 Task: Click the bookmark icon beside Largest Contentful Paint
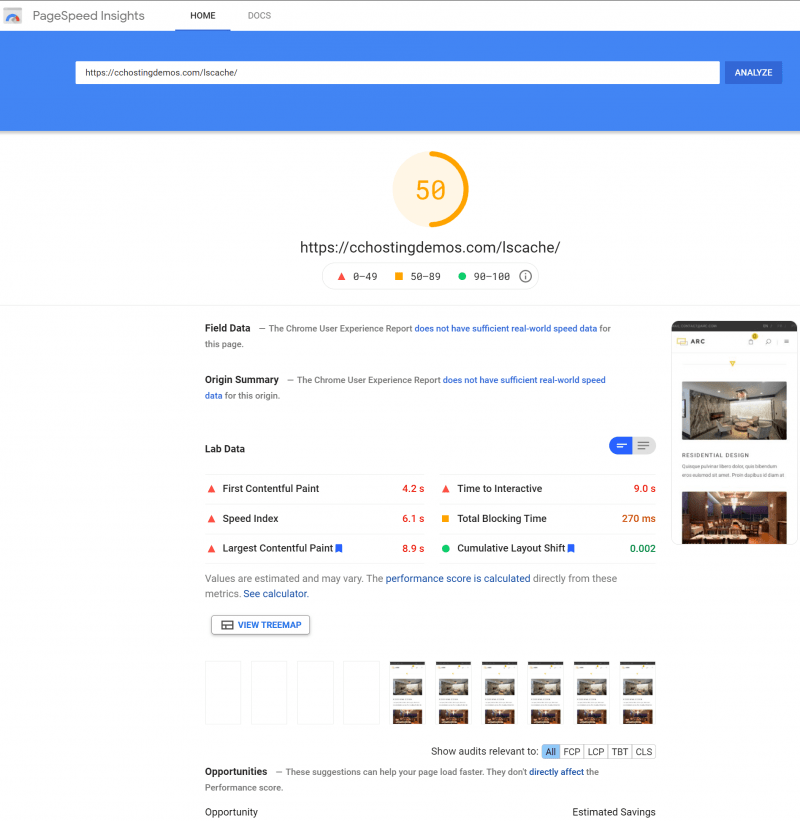[341, 548]
